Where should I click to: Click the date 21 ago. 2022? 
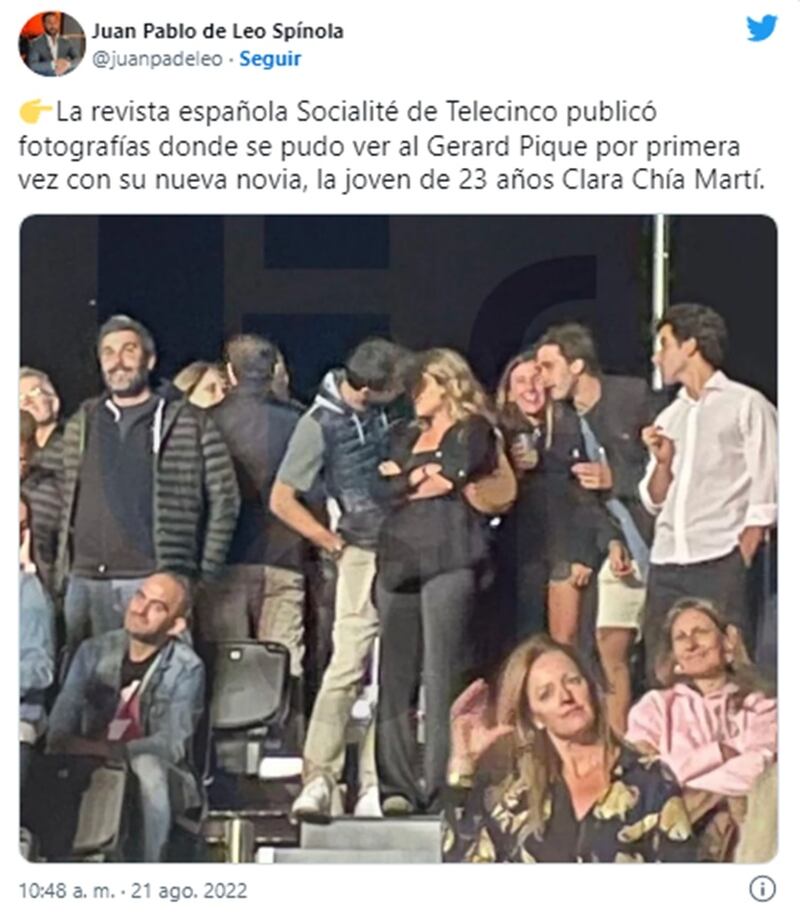click(189, 891)
